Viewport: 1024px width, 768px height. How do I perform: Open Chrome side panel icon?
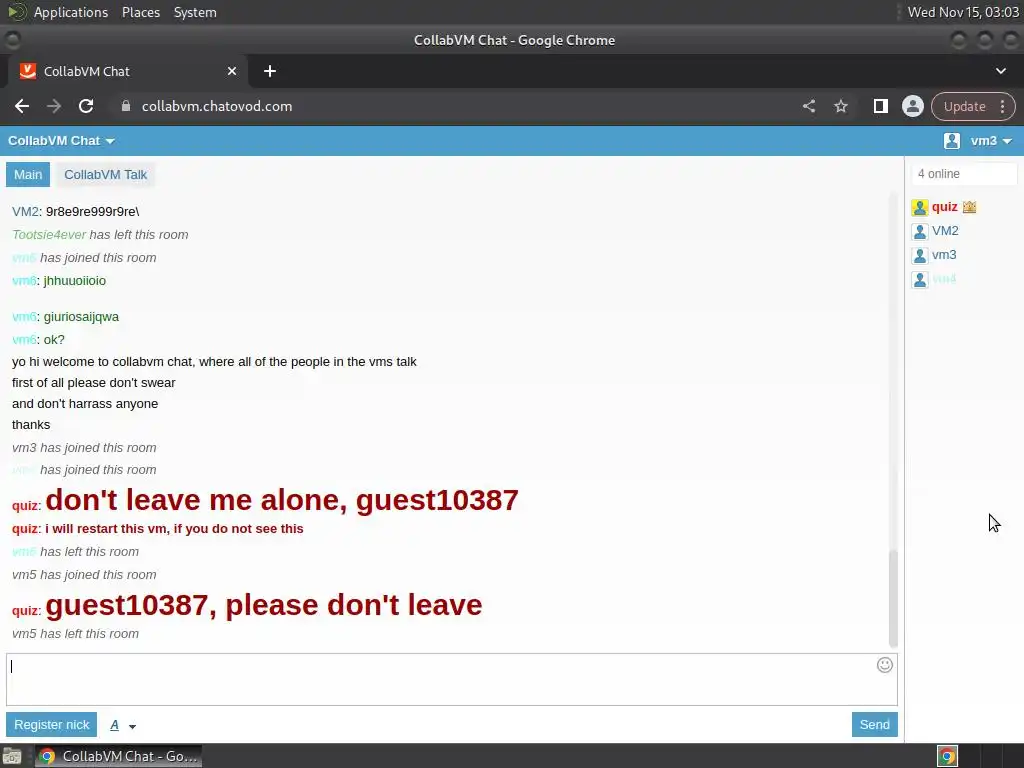click(x=880, y=106)
